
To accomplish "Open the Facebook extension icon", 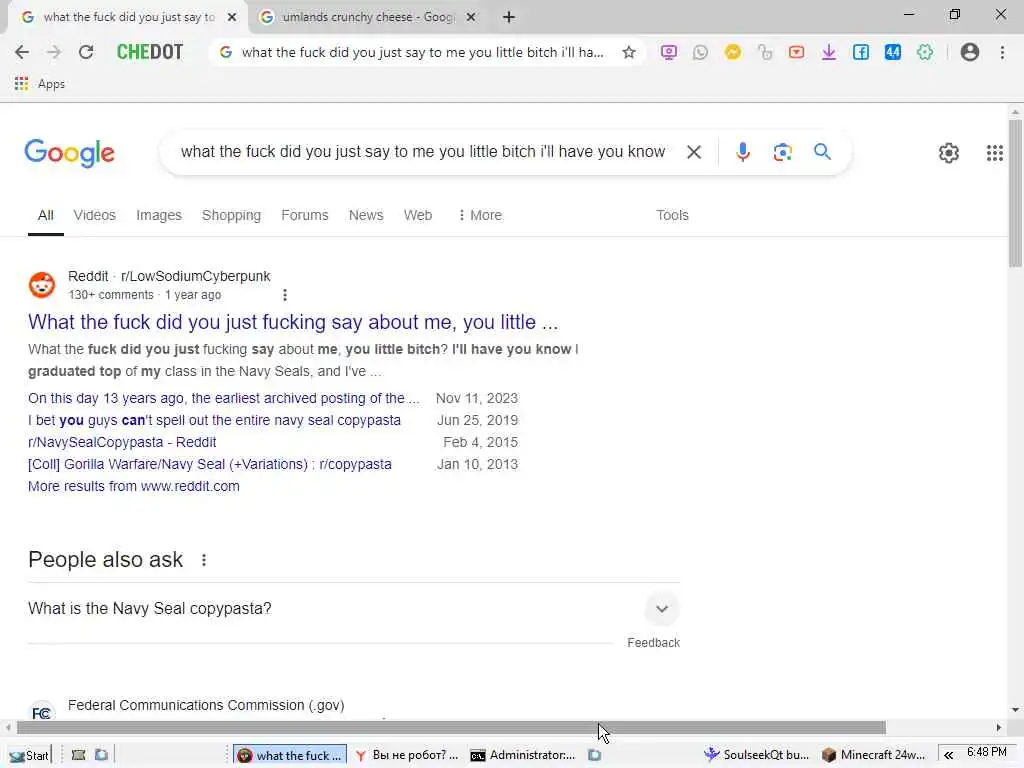I will pos(861,52).
